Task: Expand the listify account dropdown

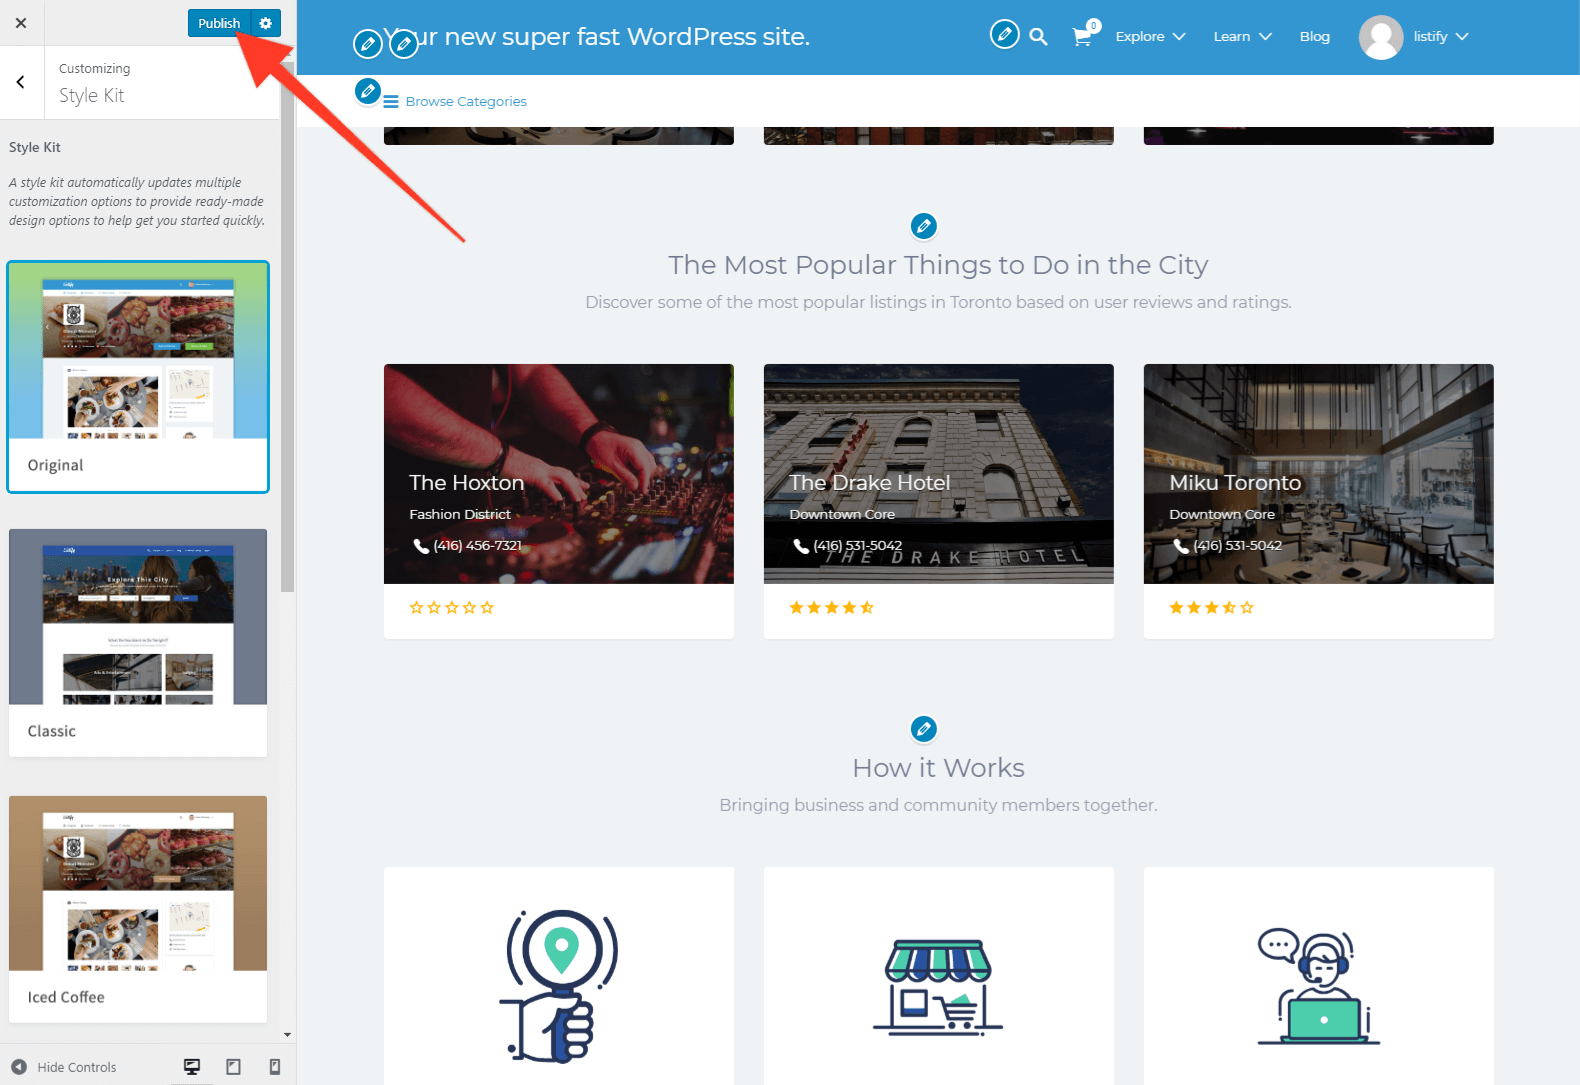Action: coord(1441,37)
